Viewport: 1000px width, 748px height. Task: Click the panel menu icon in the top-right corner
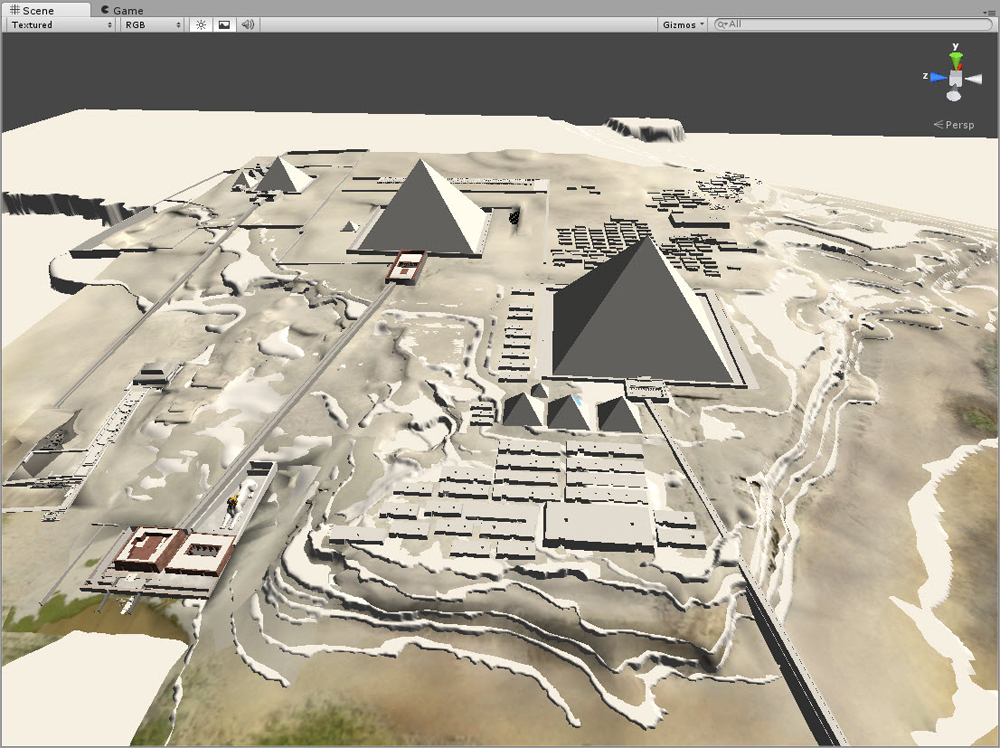point(991,10)
